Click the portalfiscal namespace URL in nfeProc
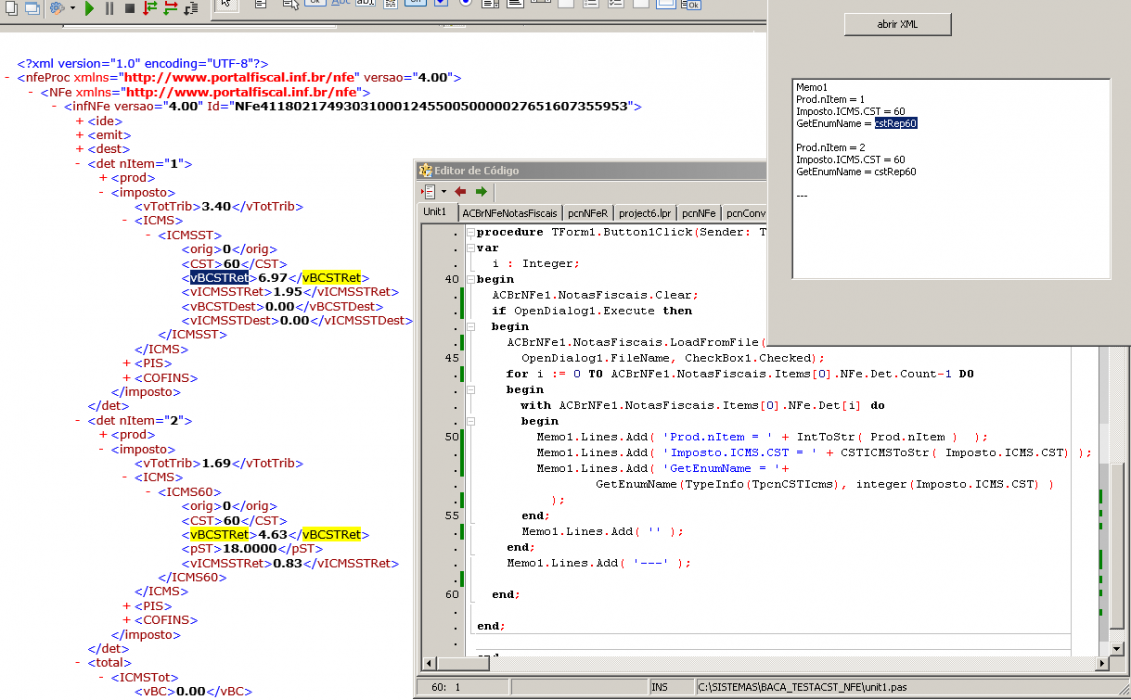Image resolution: width=1131 pixels, height=700 pixels. 240,78
